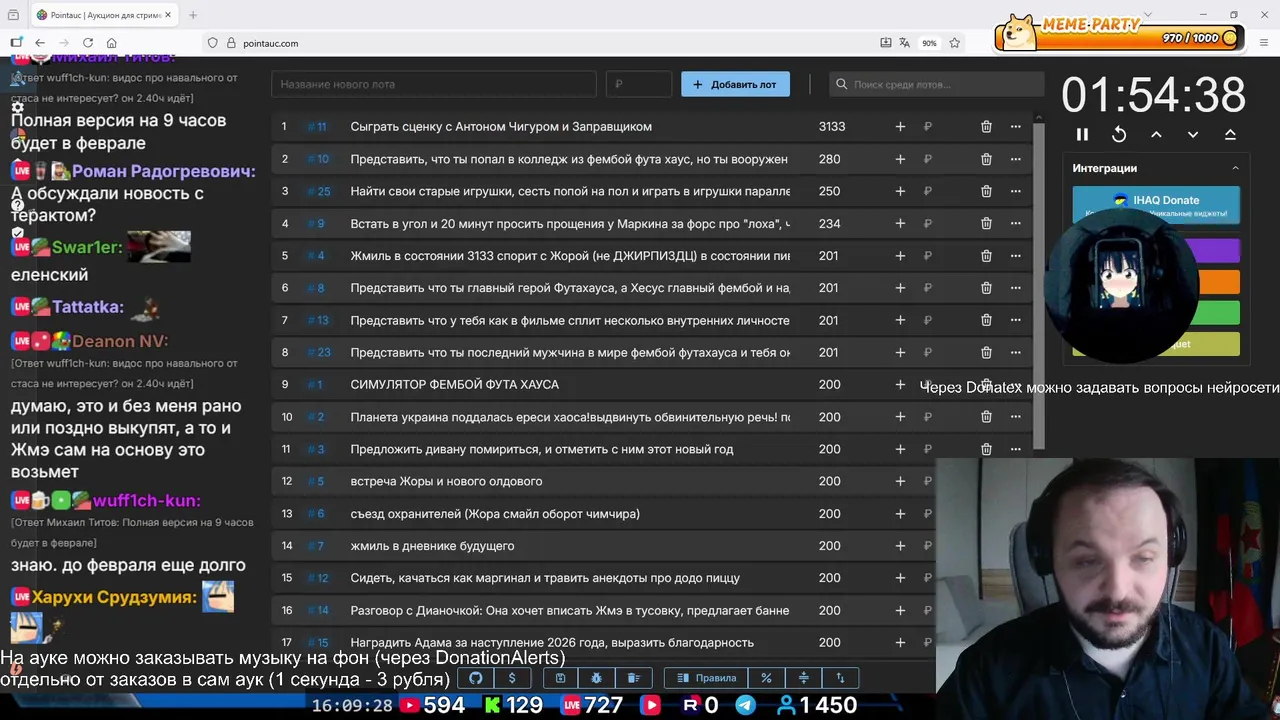This screenshot has height=720, width=1280.
Task: Click the save icon in bottom toolbar
Action: click(x=560, y=678)
